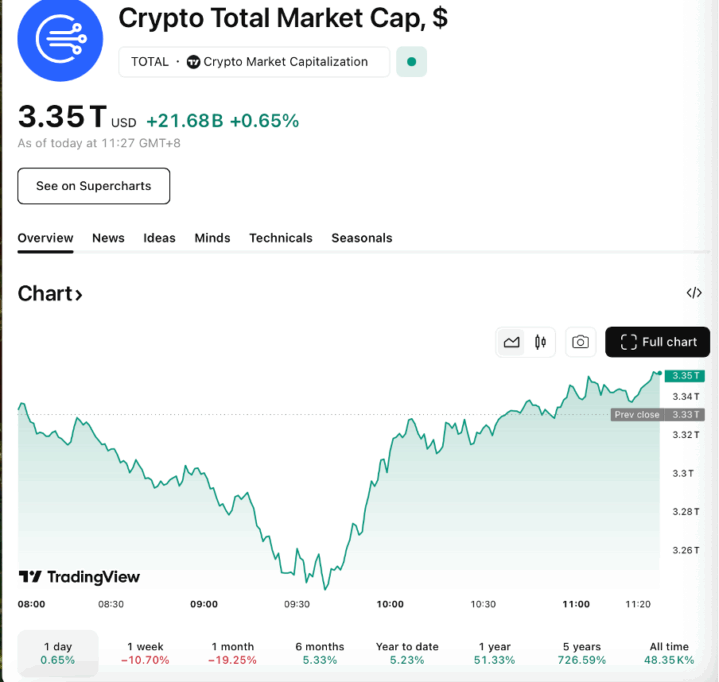
Task: Select the 1 day time range
Action: coord(58,653)
